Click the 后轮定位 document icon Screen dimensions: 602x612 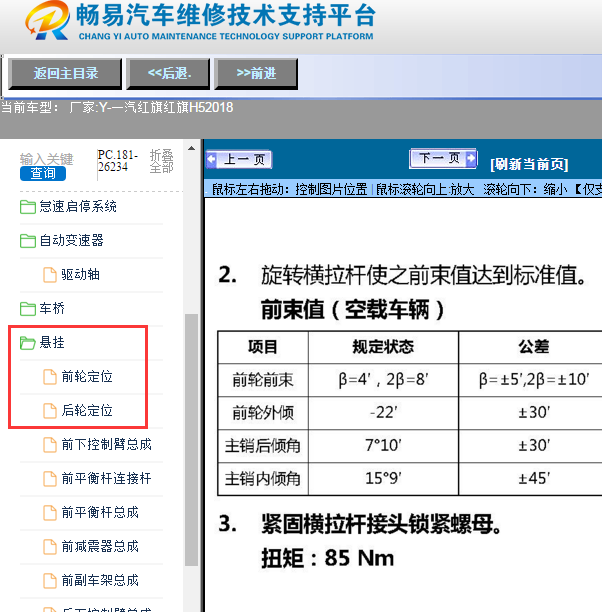click(50, 411)
